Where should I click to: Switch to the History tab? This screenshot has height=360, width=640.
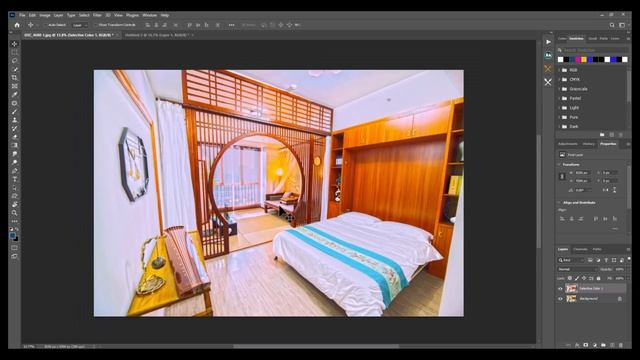click(x=589, y=144)
